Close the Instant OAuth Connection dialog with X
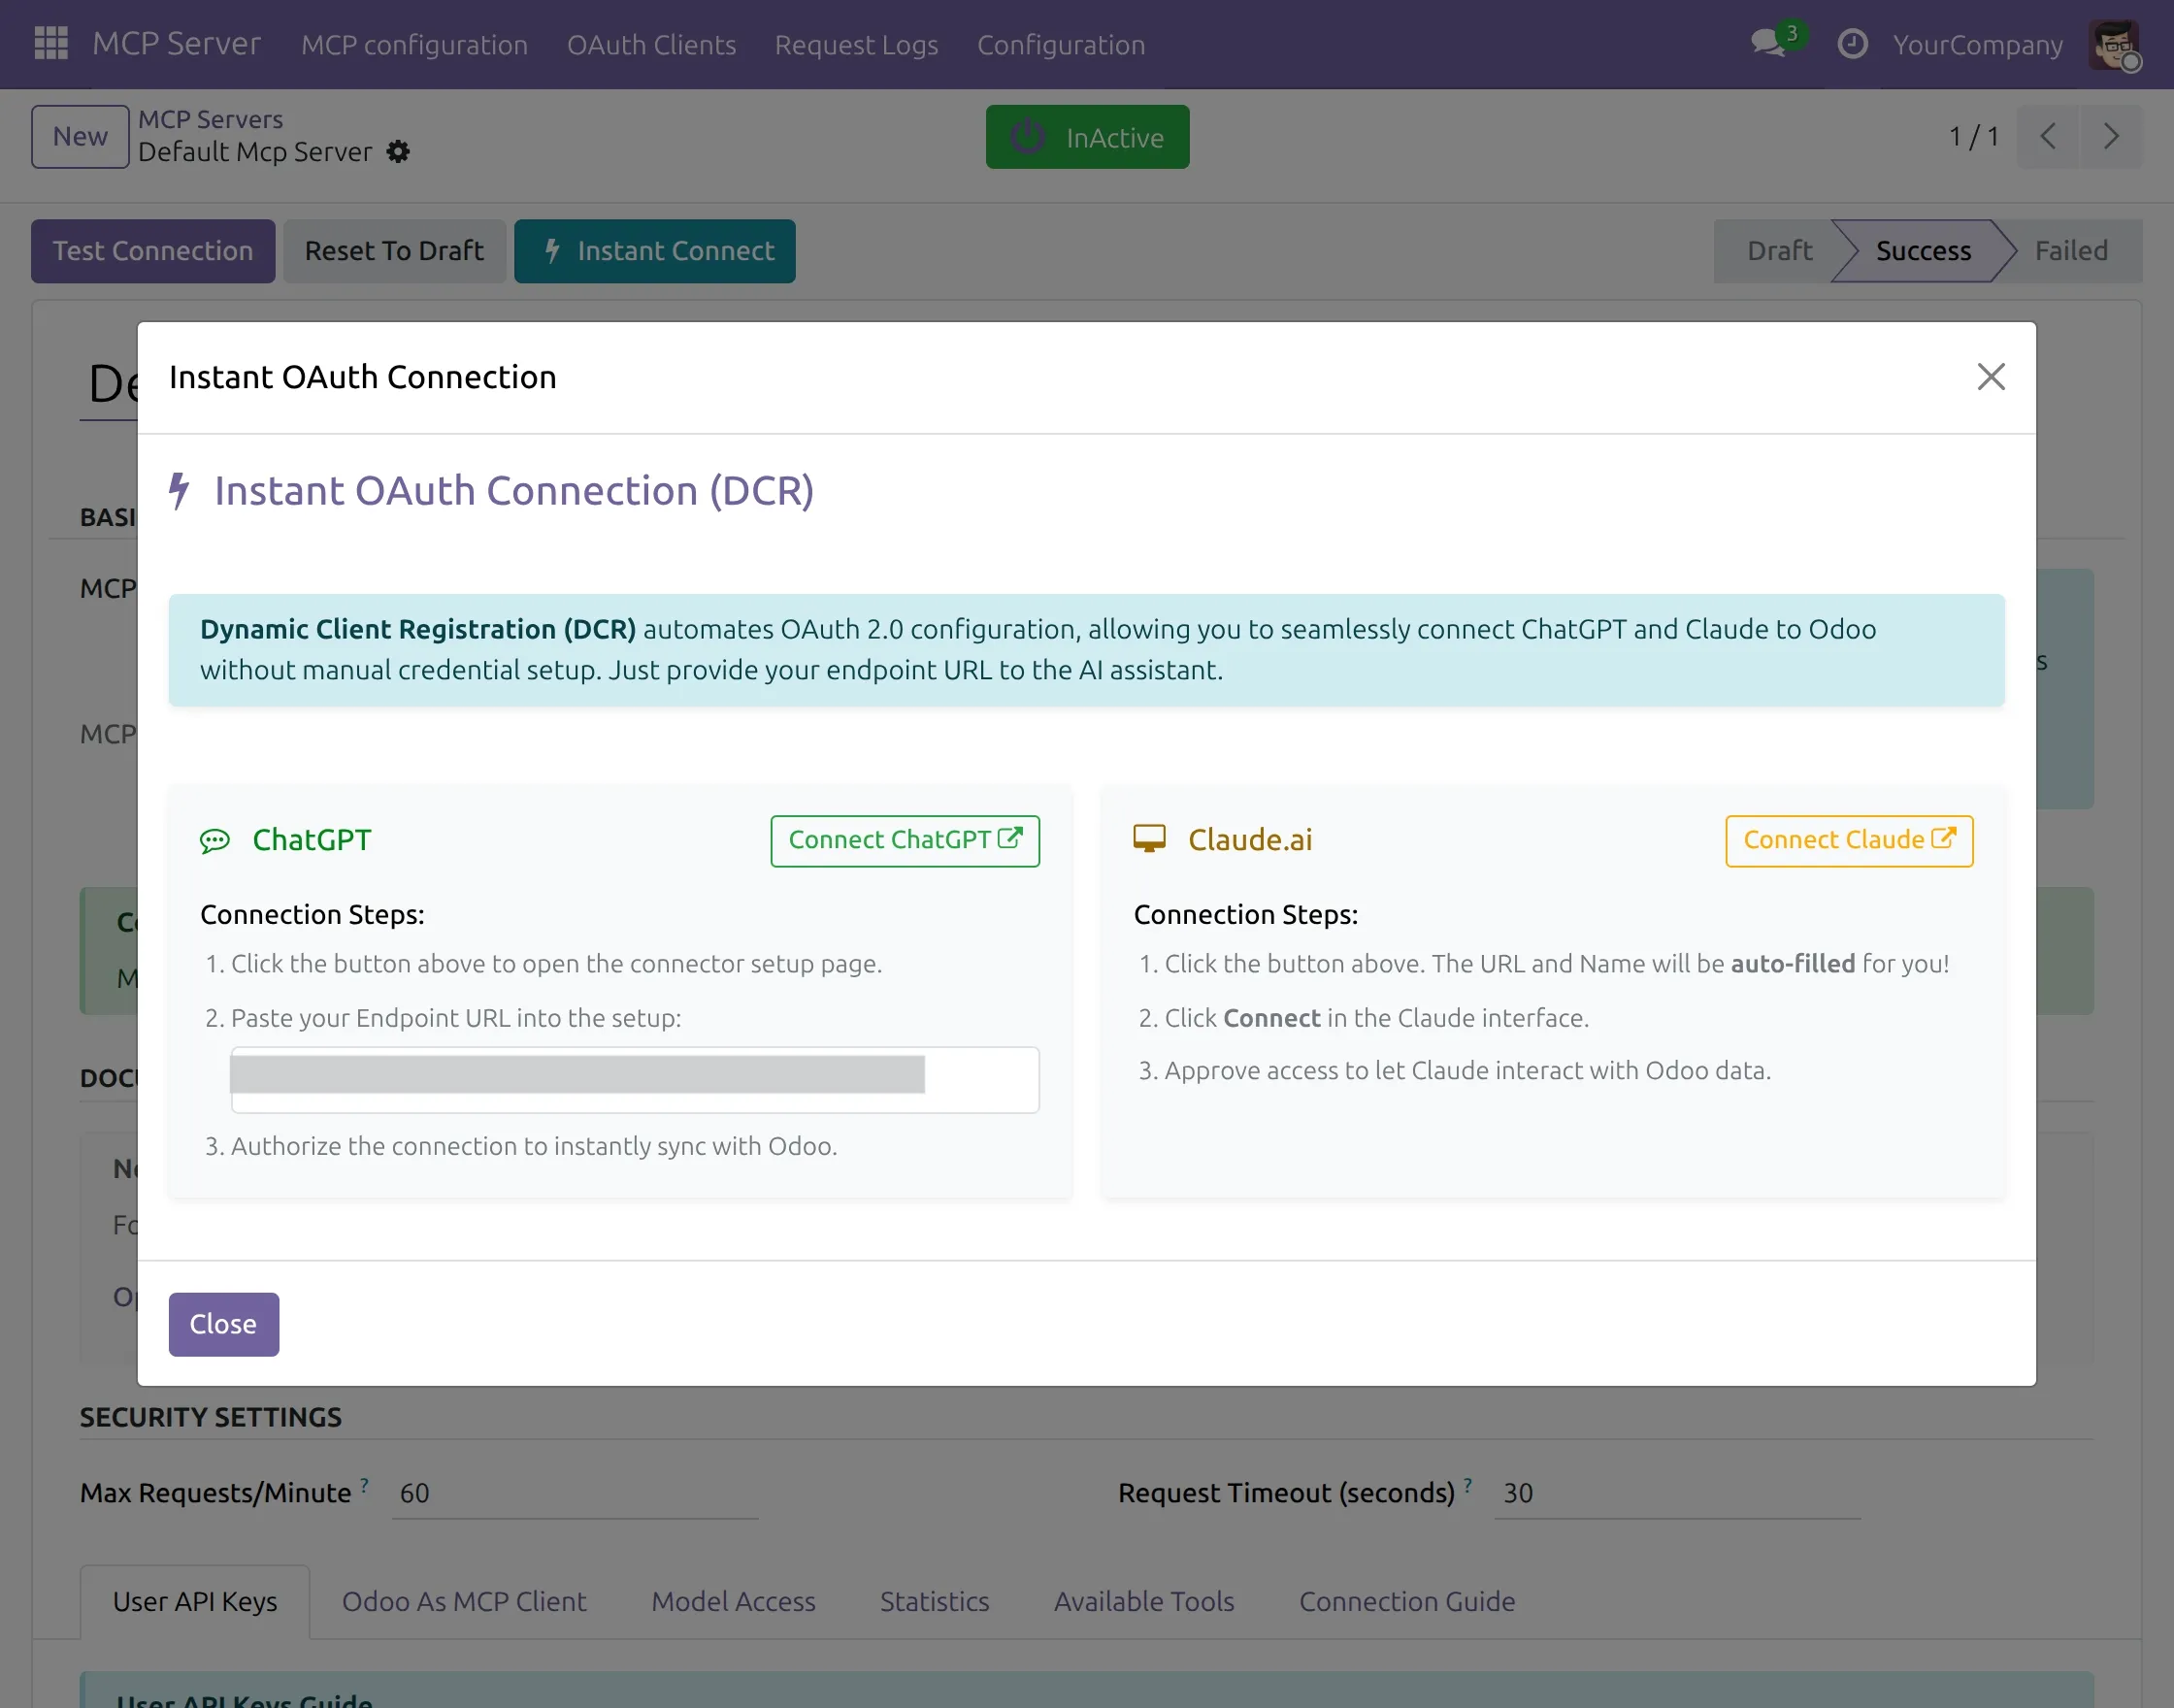The width and height of the screenshot is (2174, 1708). point(1990,377)
